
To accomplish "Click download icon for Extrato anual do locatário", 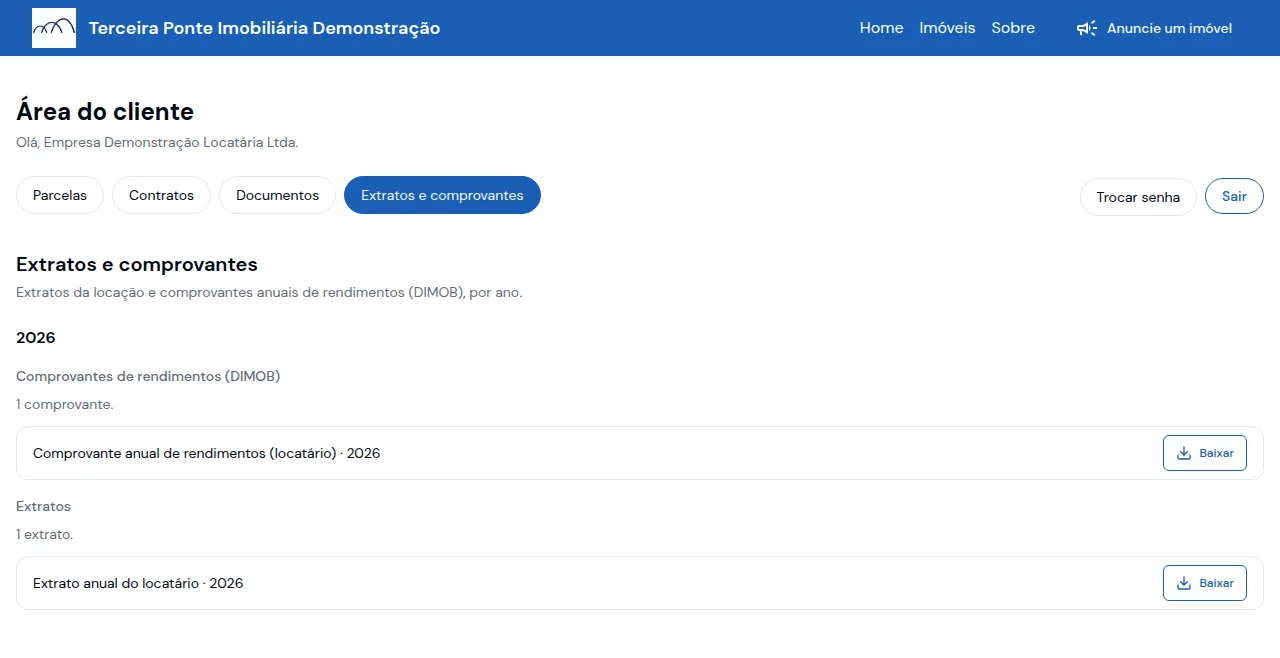I will pos(1184,583).
